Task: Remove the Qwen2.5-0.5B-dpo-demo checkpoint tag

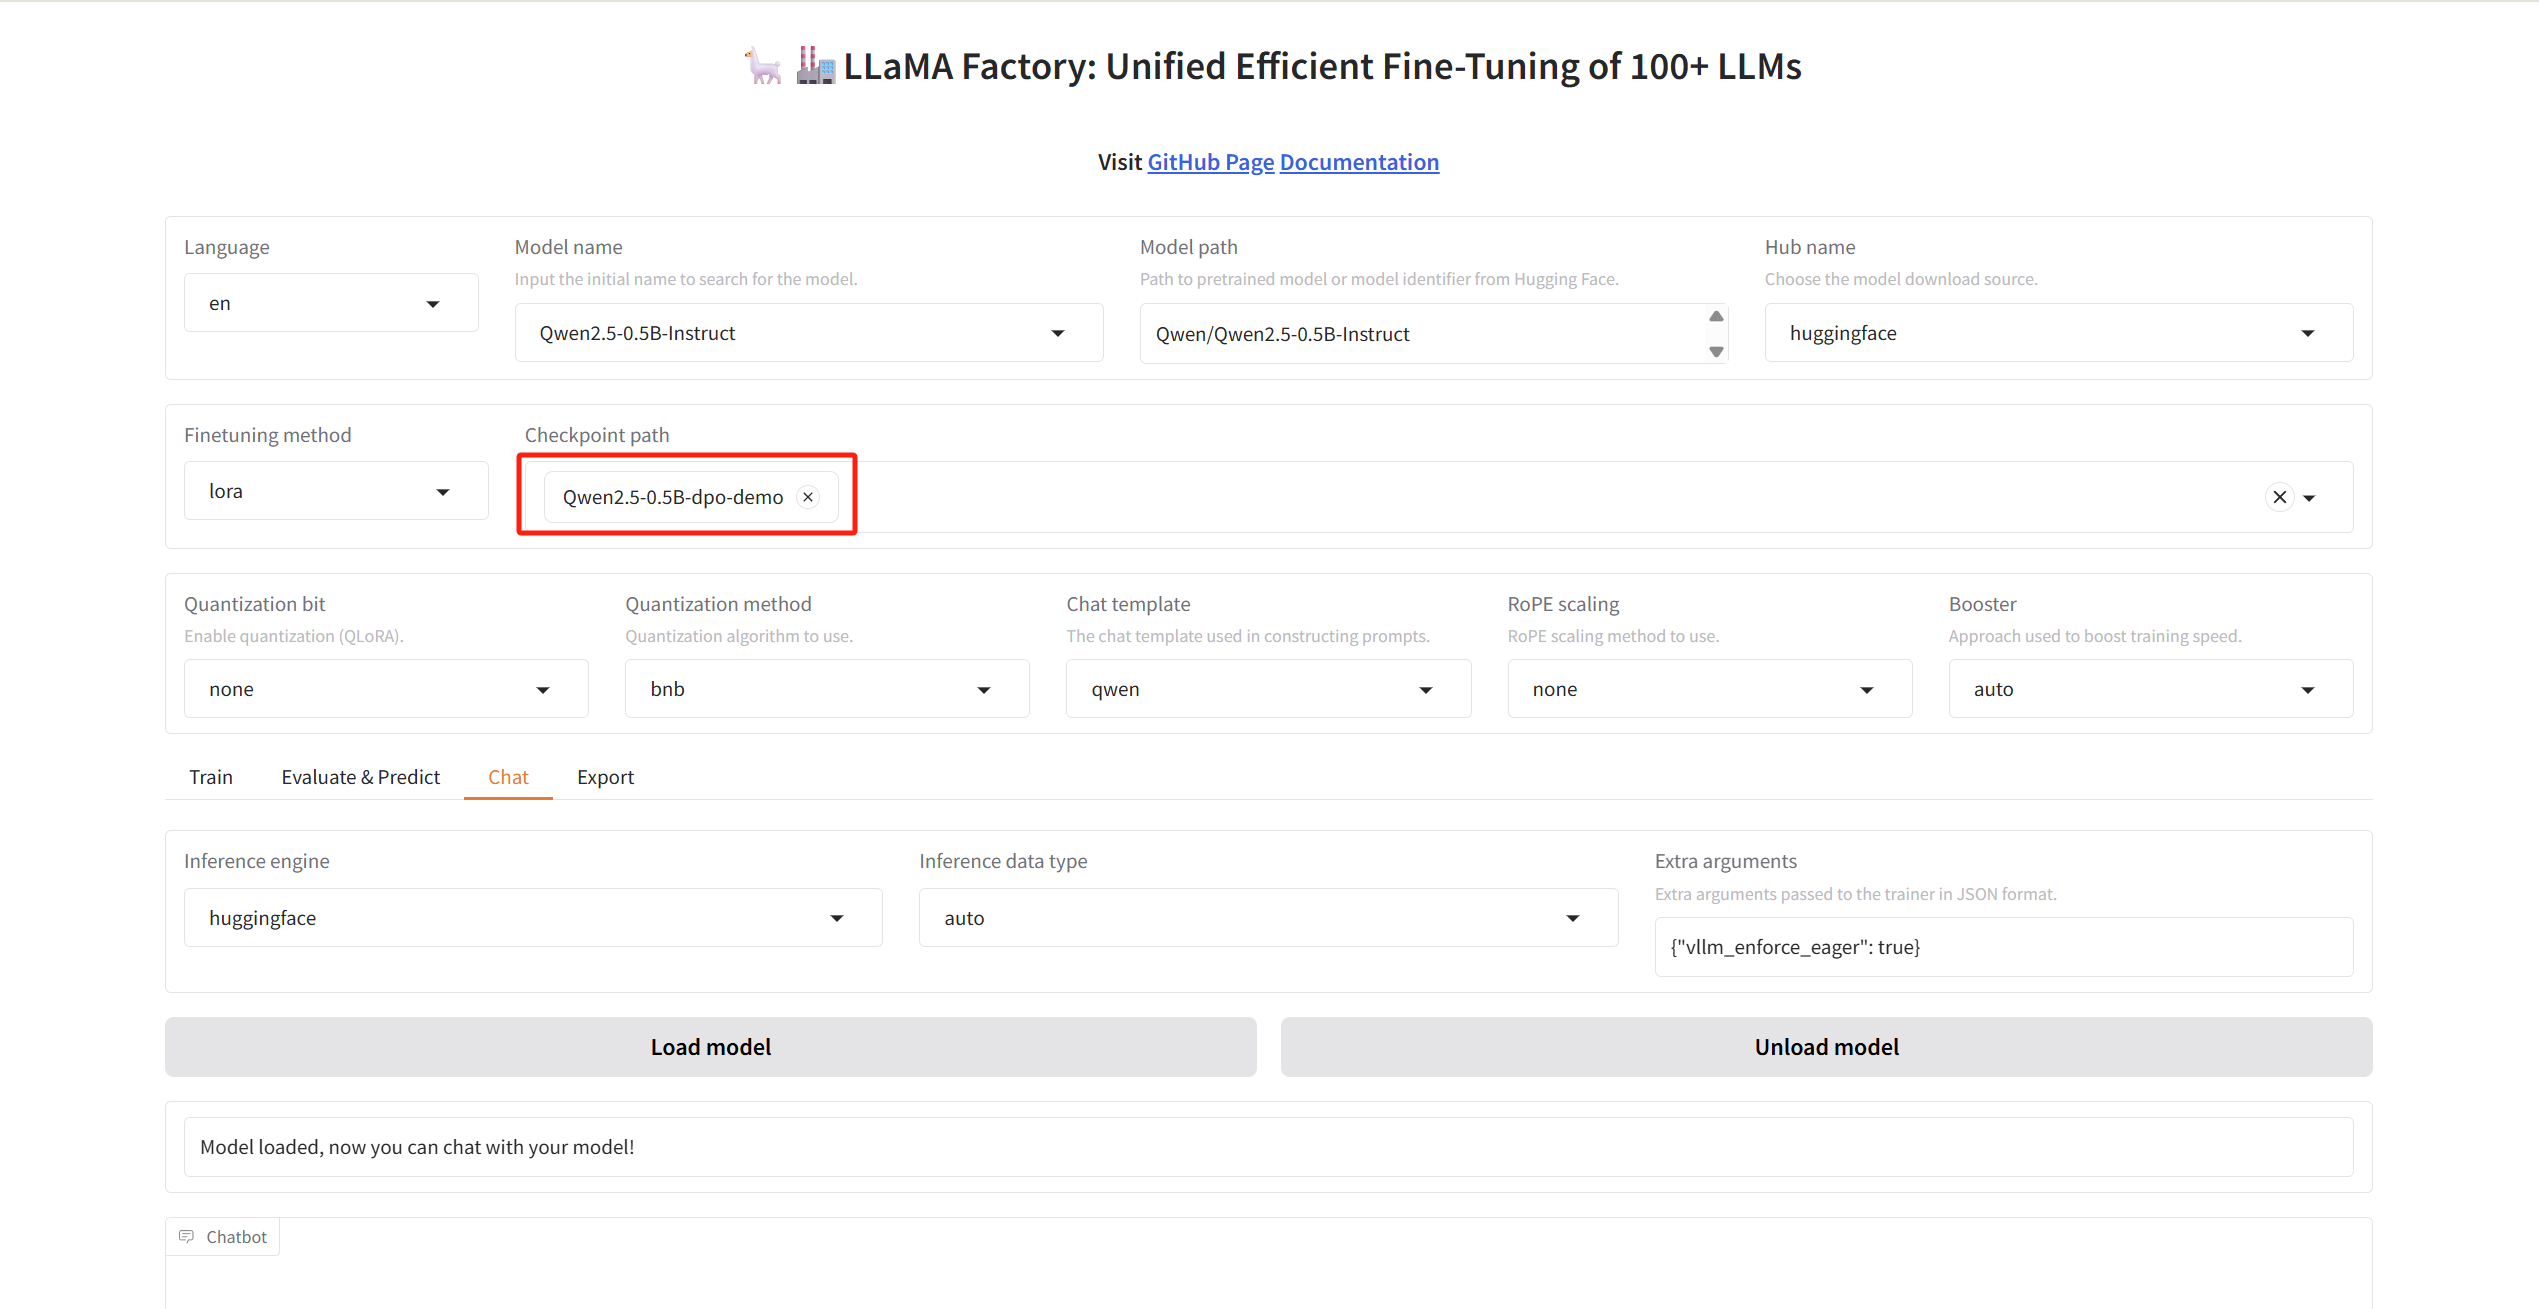Action: coord(808,497)
